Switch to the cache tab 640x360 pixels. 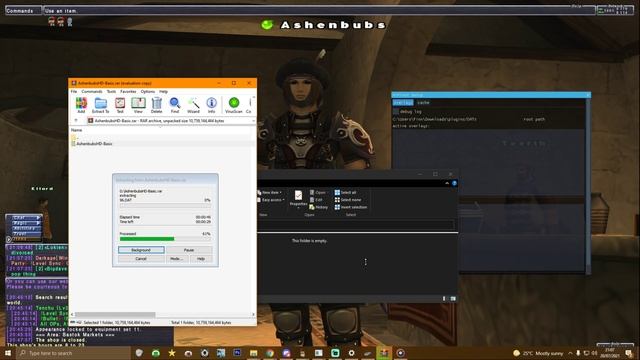pos(423,103)
